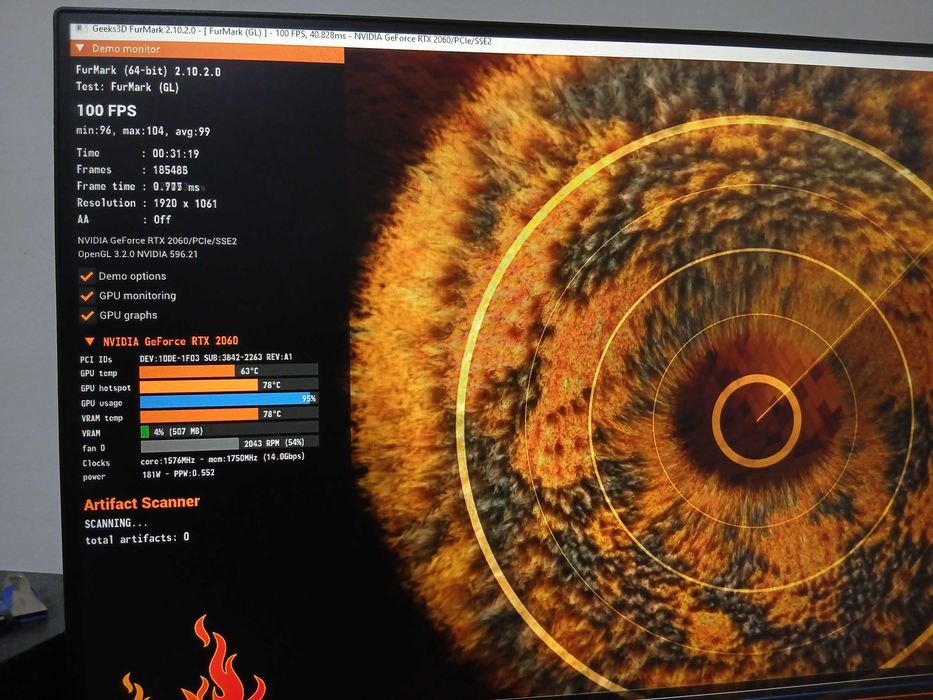Click the Demo monitor header label
The width and height of the screenshot is (933, 700).
tap(126, 49)
